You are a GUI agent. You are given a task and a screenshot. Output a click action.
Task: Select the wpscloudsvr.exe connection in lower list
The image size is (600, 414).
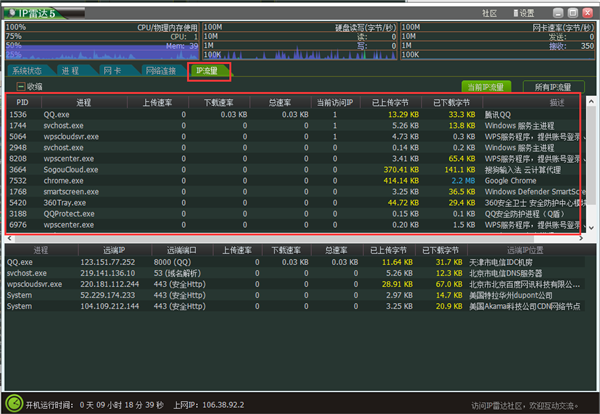(40, 284)
